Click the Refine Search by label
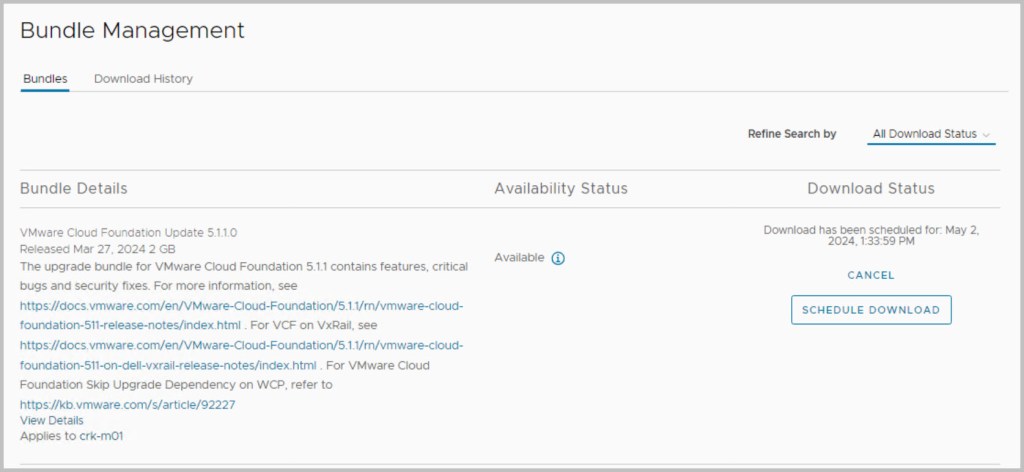Screen dimensions: 1024x472 (792, 134)
